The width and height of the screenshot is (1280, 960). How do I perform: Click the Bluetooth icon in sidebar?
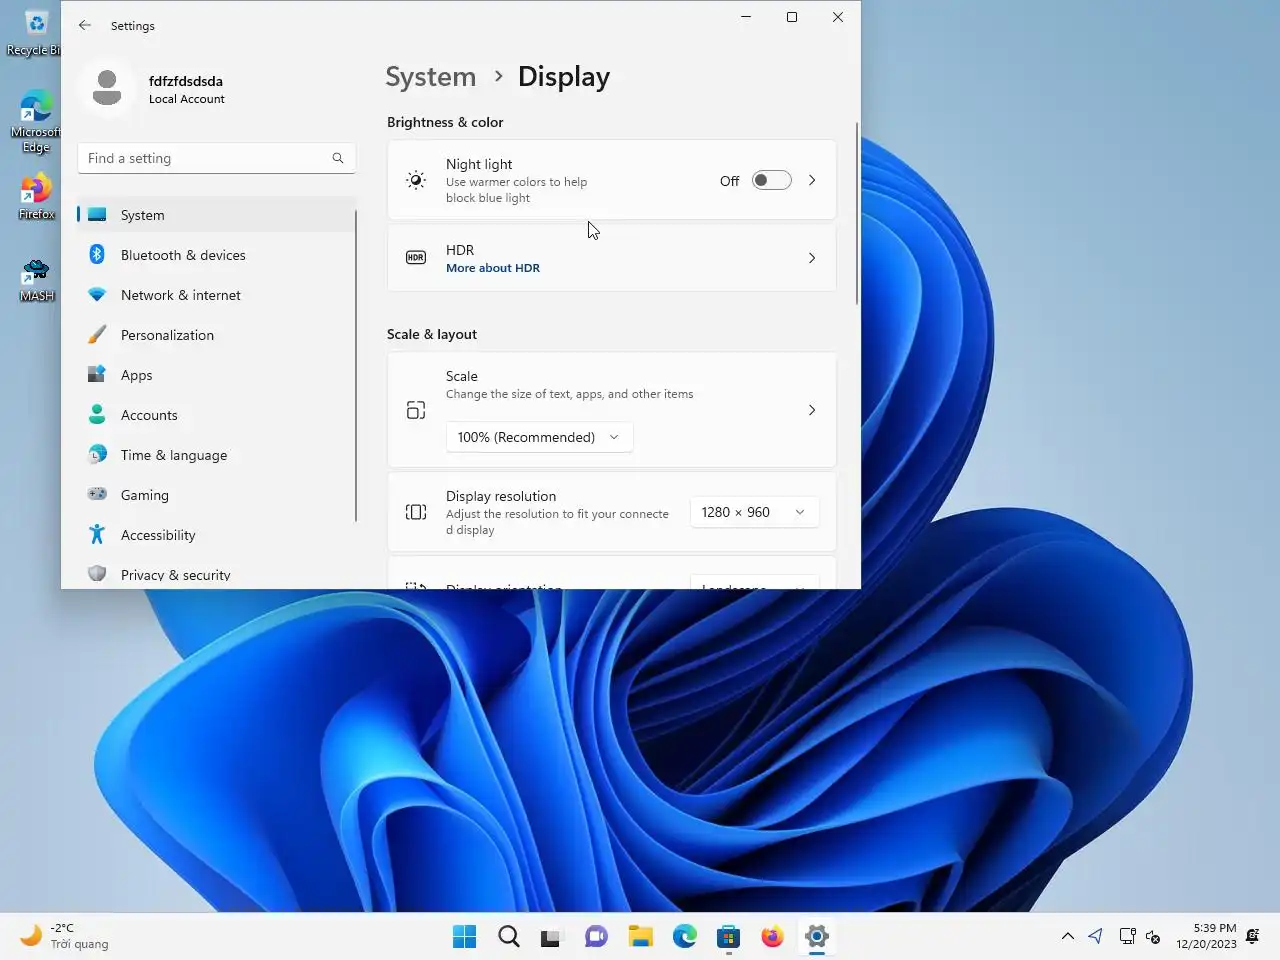(97, 255)
